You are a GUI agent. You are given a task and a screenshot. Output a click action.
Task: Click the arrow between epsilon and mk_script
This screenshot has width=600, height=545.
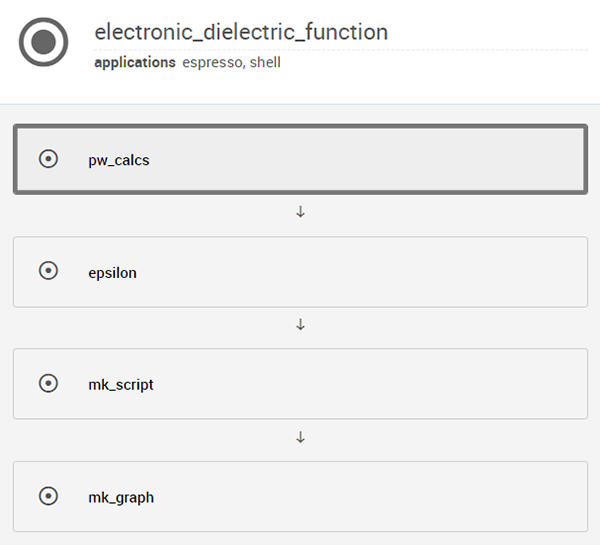(x=300, y=325)
